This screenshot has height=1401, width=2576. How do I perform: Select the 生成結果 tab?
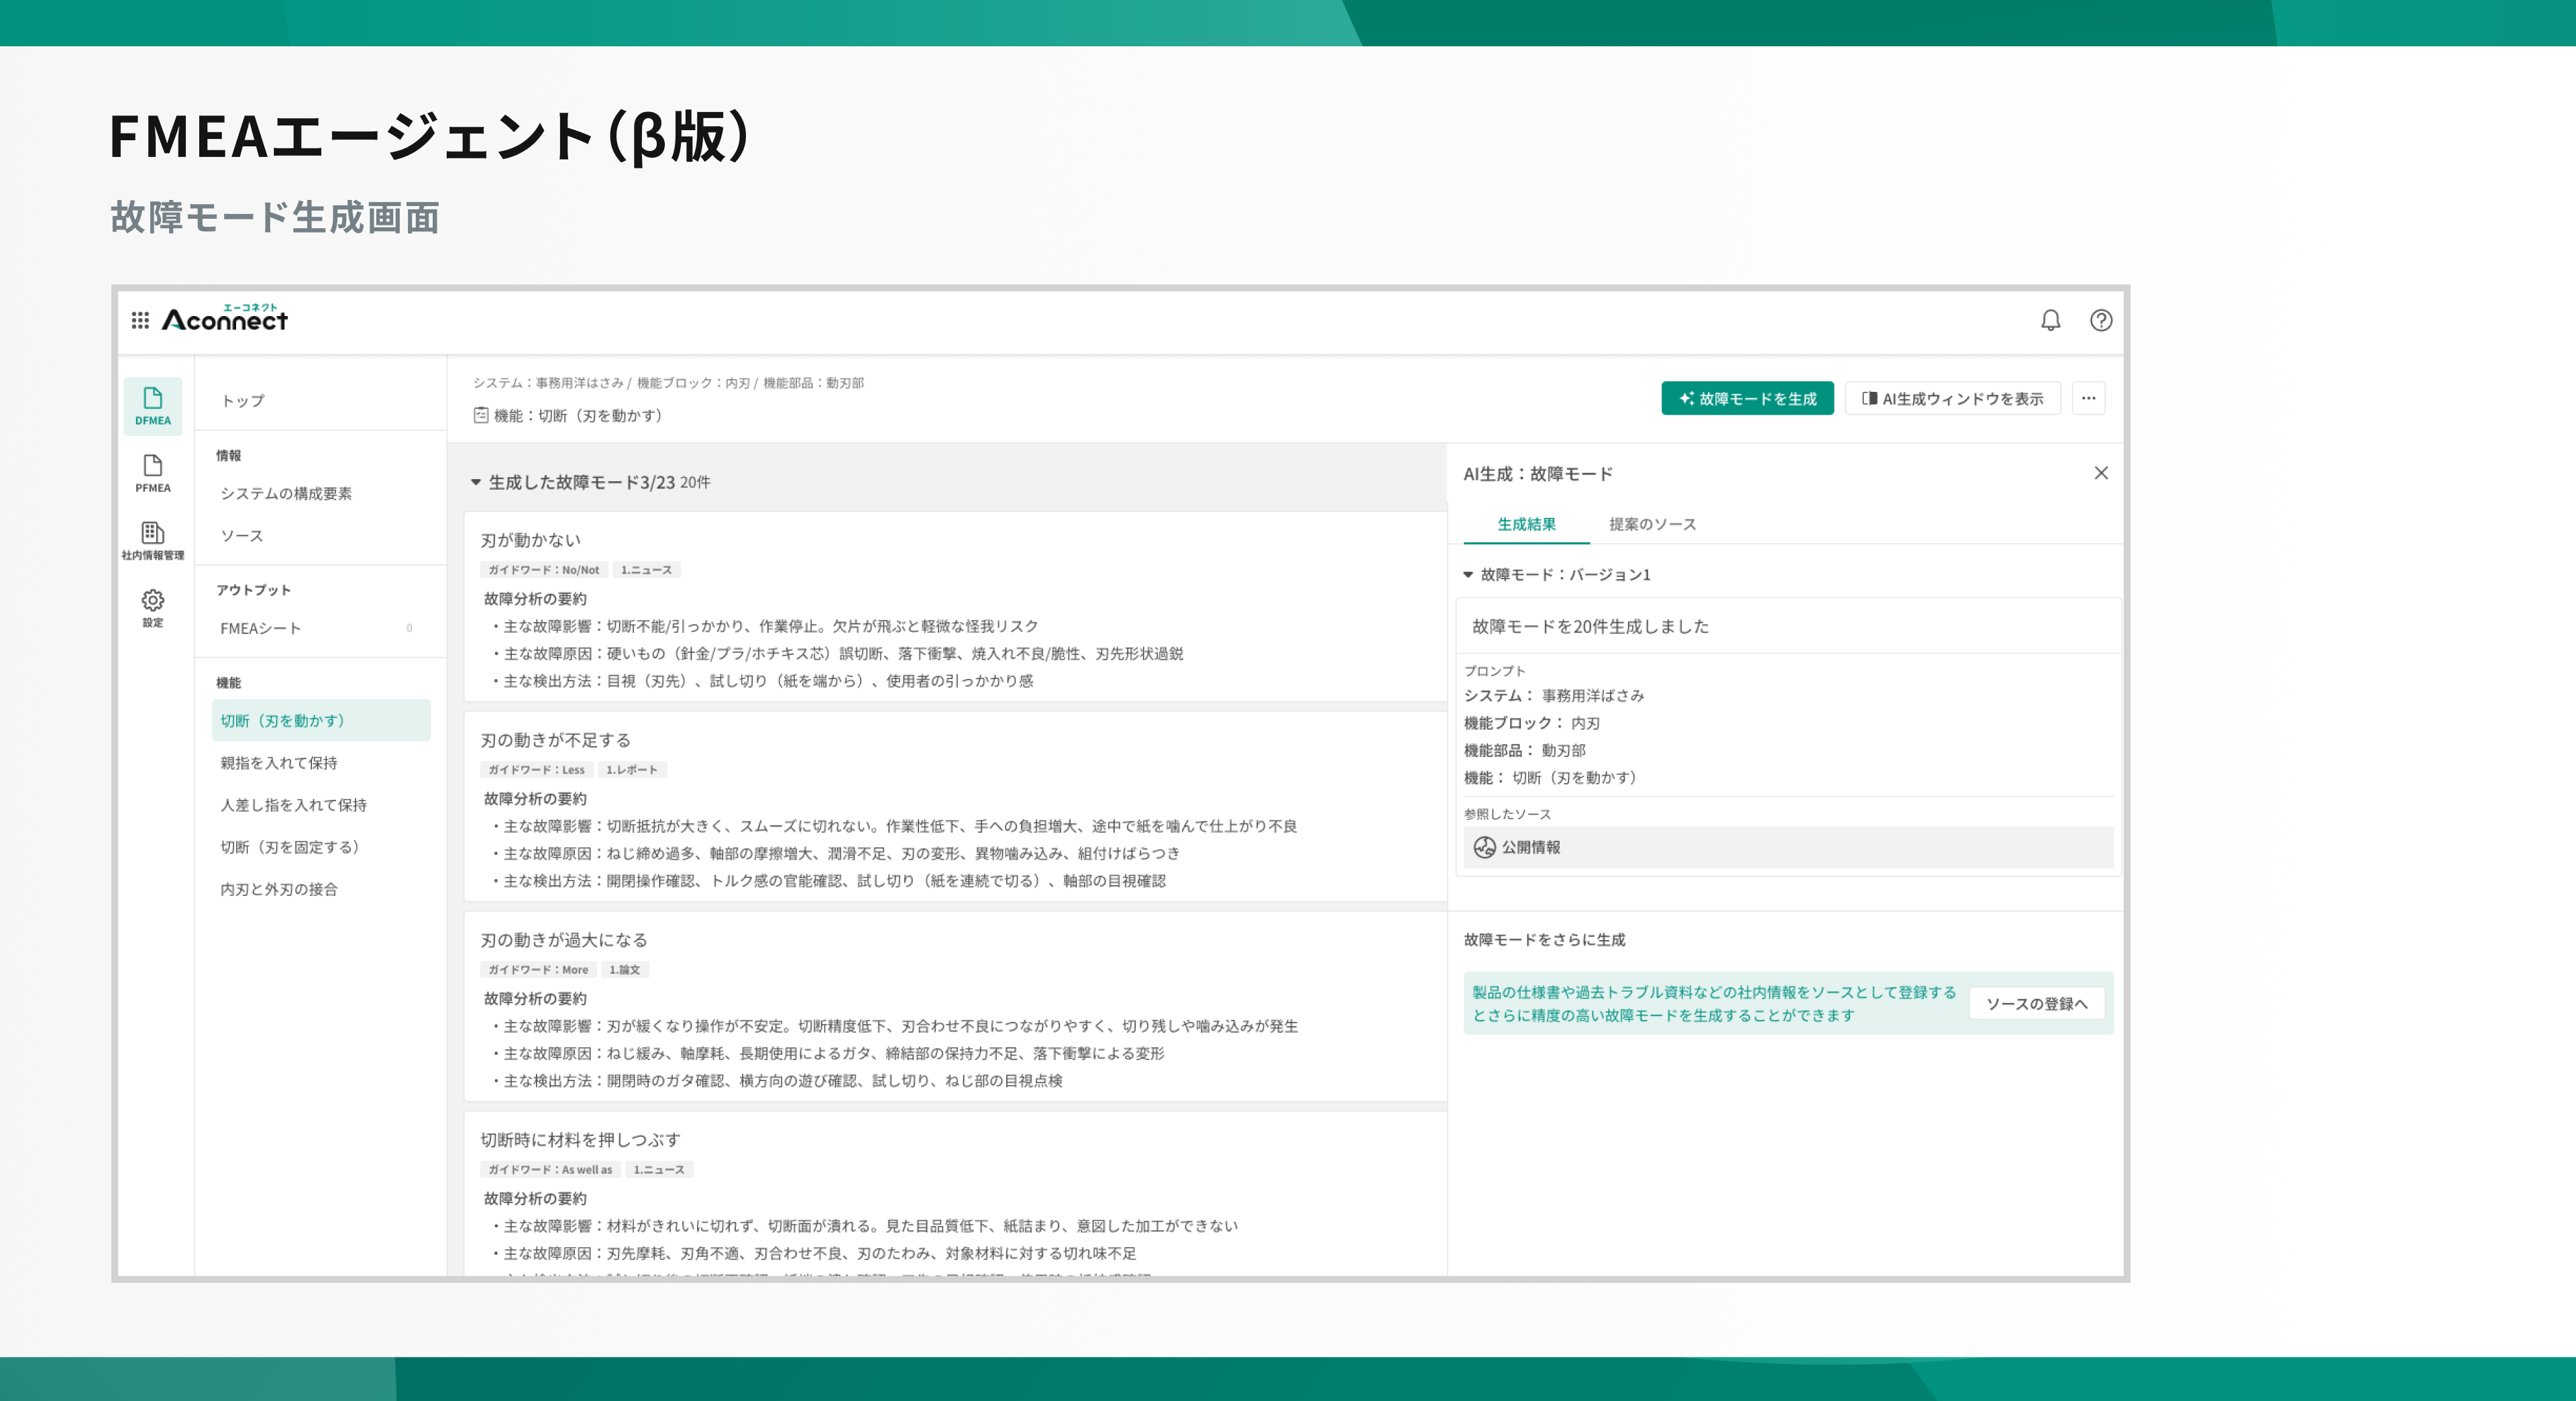(1526, 524)
